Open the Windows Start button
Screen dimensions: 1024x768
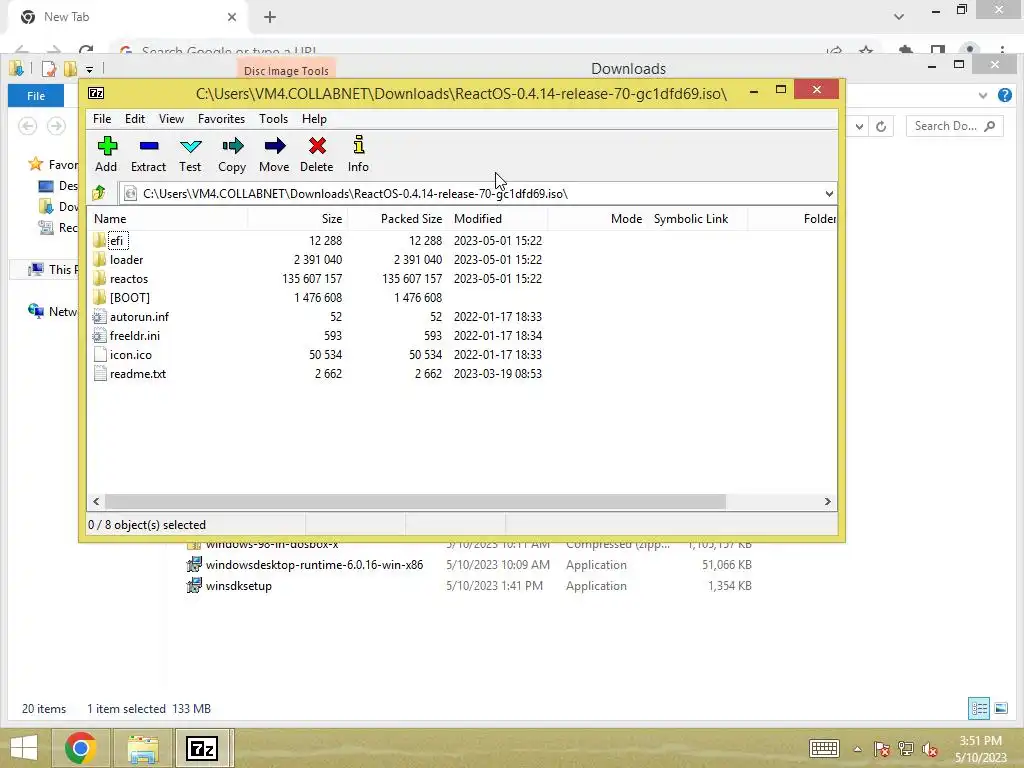(24, 748)
